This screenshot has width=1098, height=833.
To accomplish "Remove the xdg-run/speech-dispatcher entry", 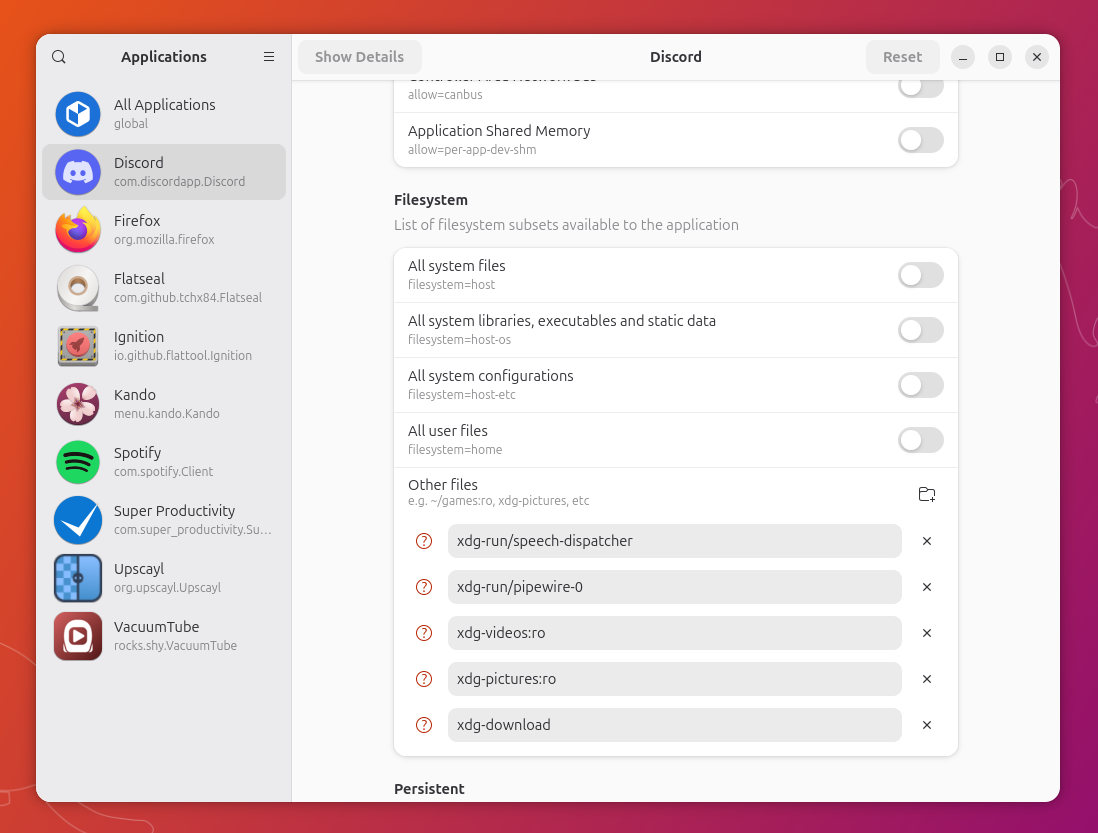I will pyautogui.click(x=926, y=541).
